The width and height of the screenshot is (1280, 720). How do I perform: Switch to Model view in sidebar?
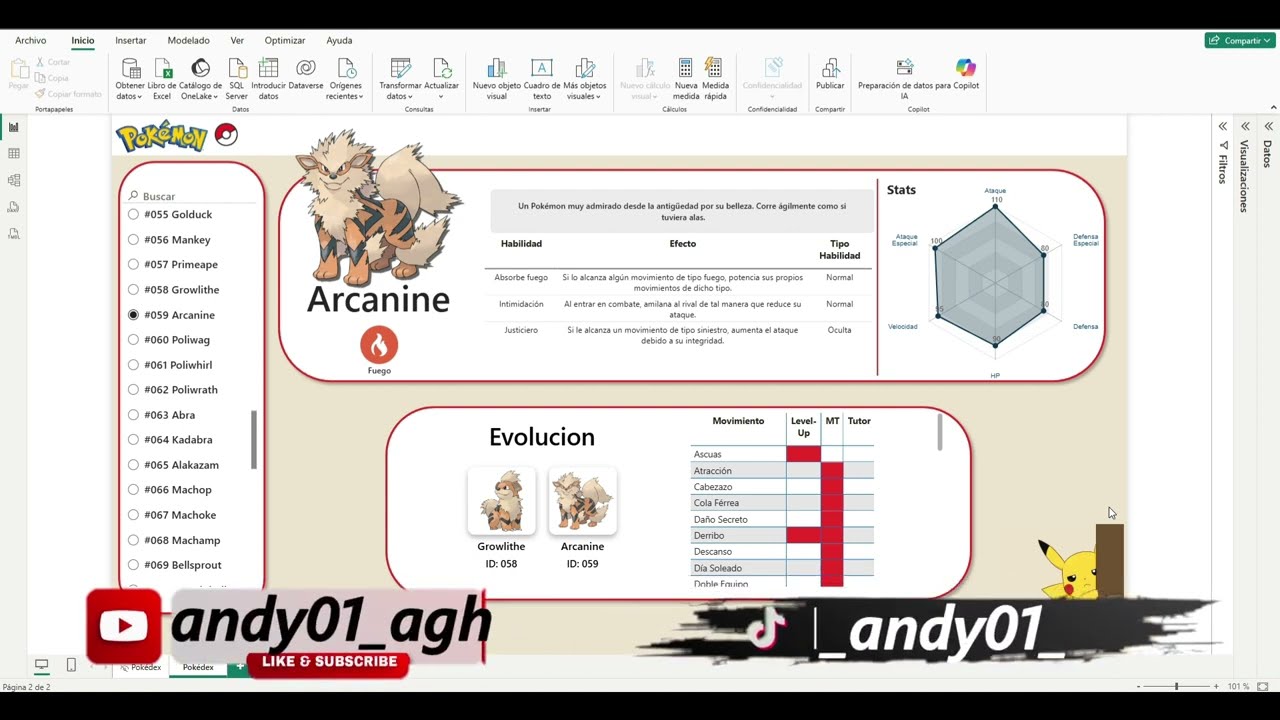click(14, 181)
